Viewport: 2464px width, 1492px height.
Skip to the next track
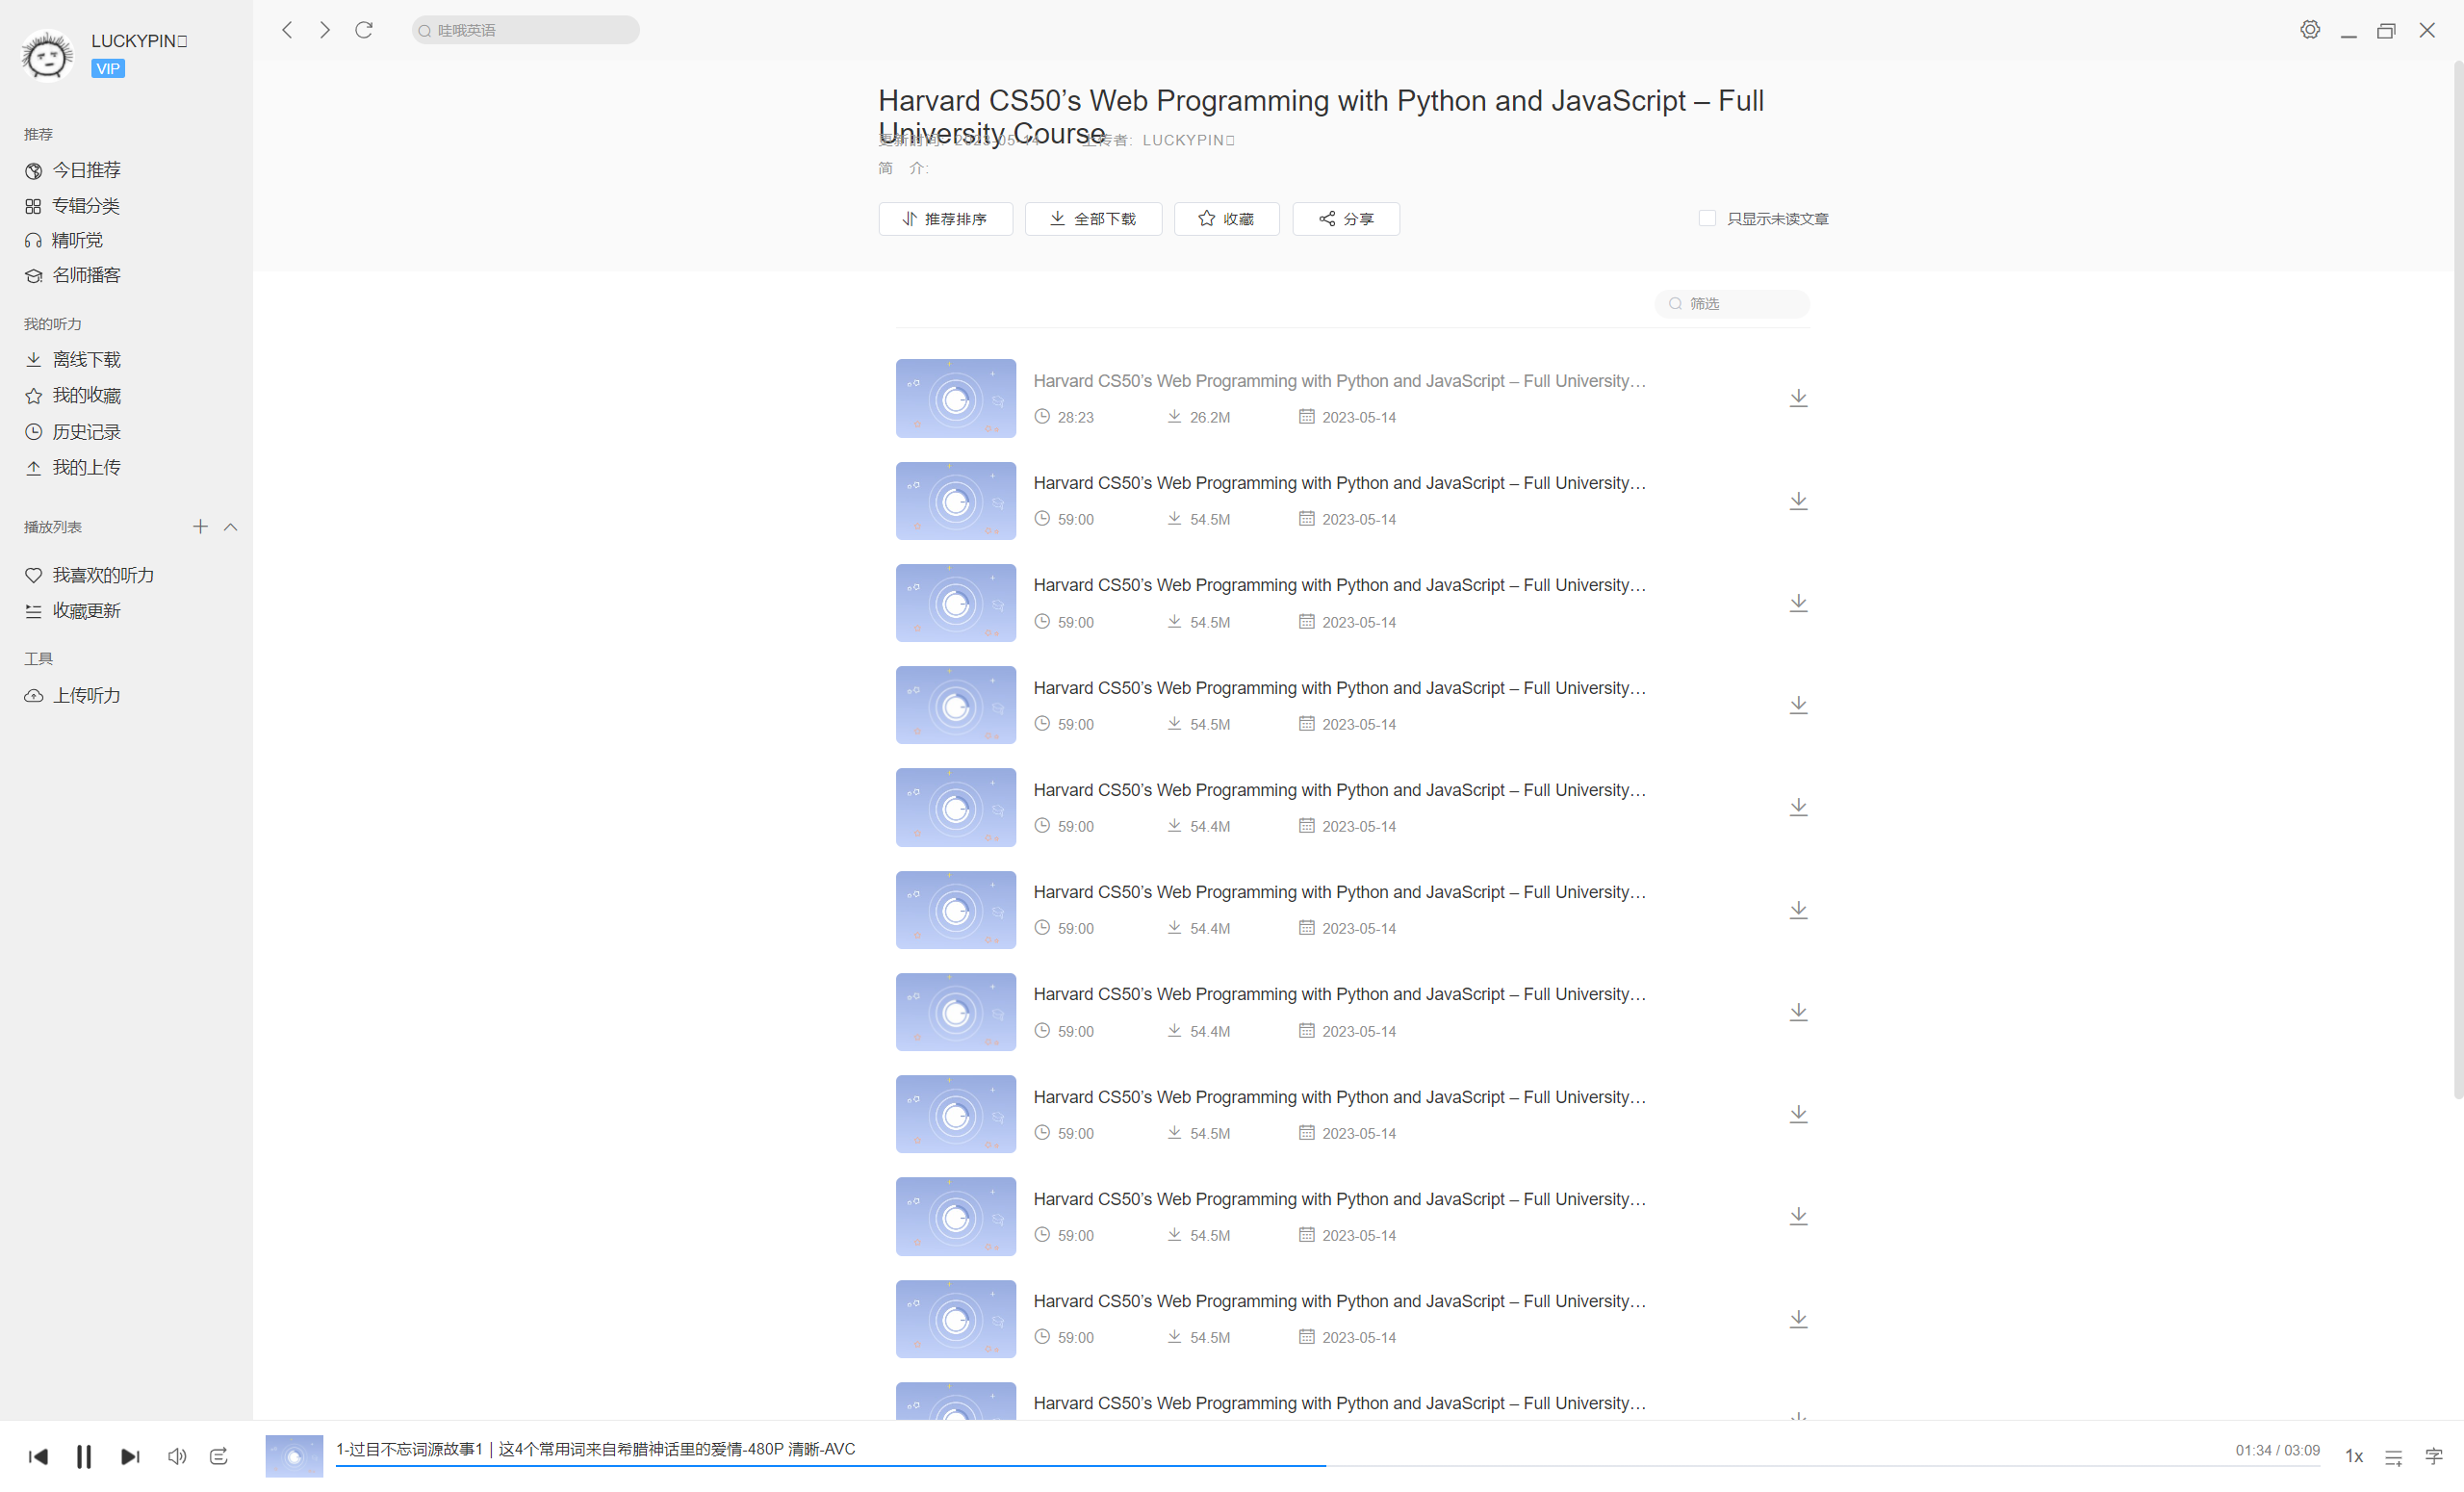tap(130, 1456)
